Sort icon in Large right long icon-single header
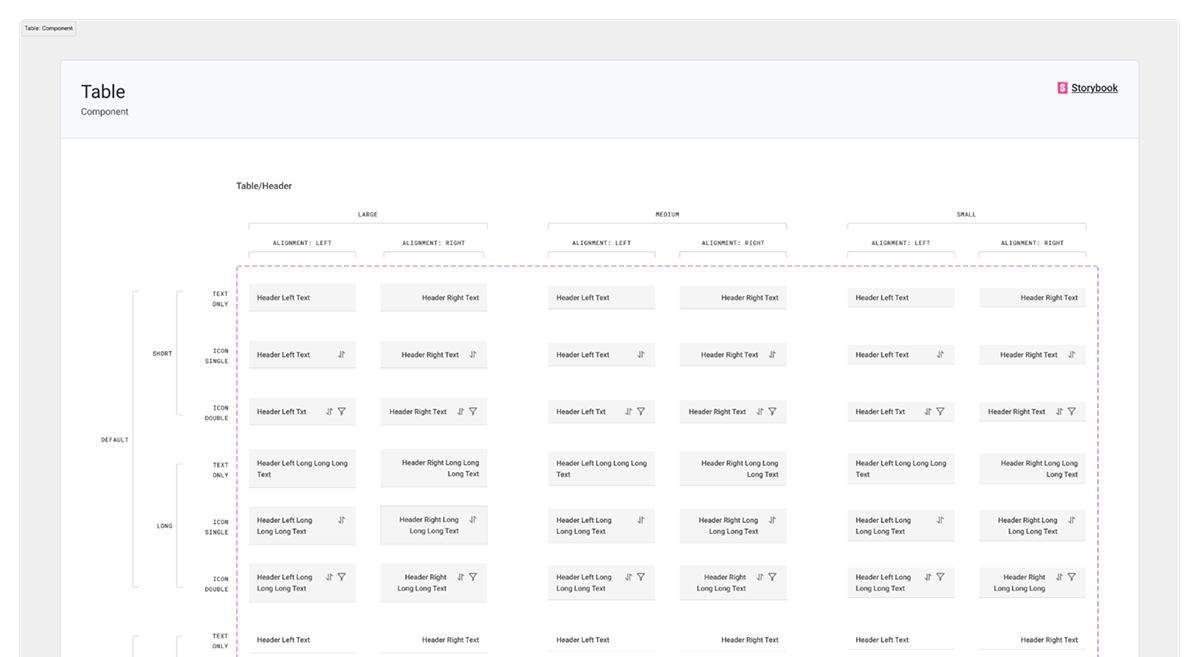This screenshot has width=1200, height=657. [x=473, y=520]
